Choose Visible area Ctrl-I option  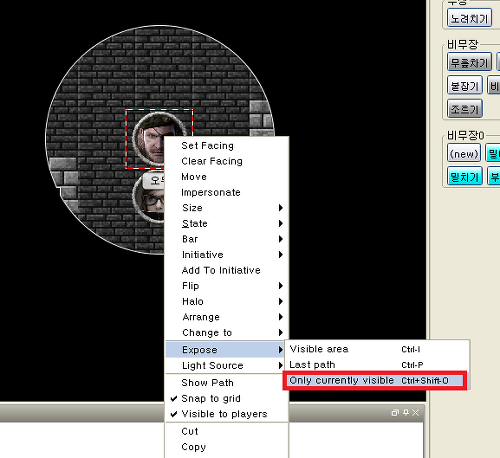(x=376, y=349)
